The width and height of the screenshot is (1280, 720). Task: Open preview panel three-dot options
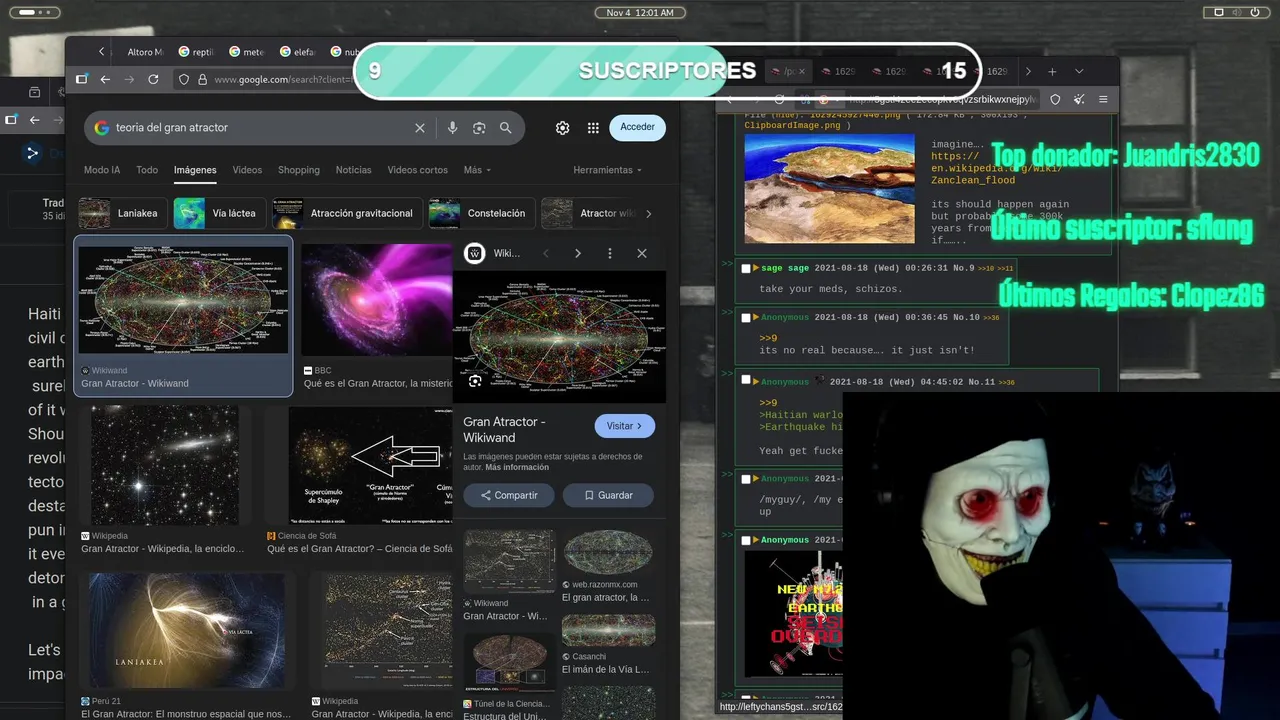(610, 254)
